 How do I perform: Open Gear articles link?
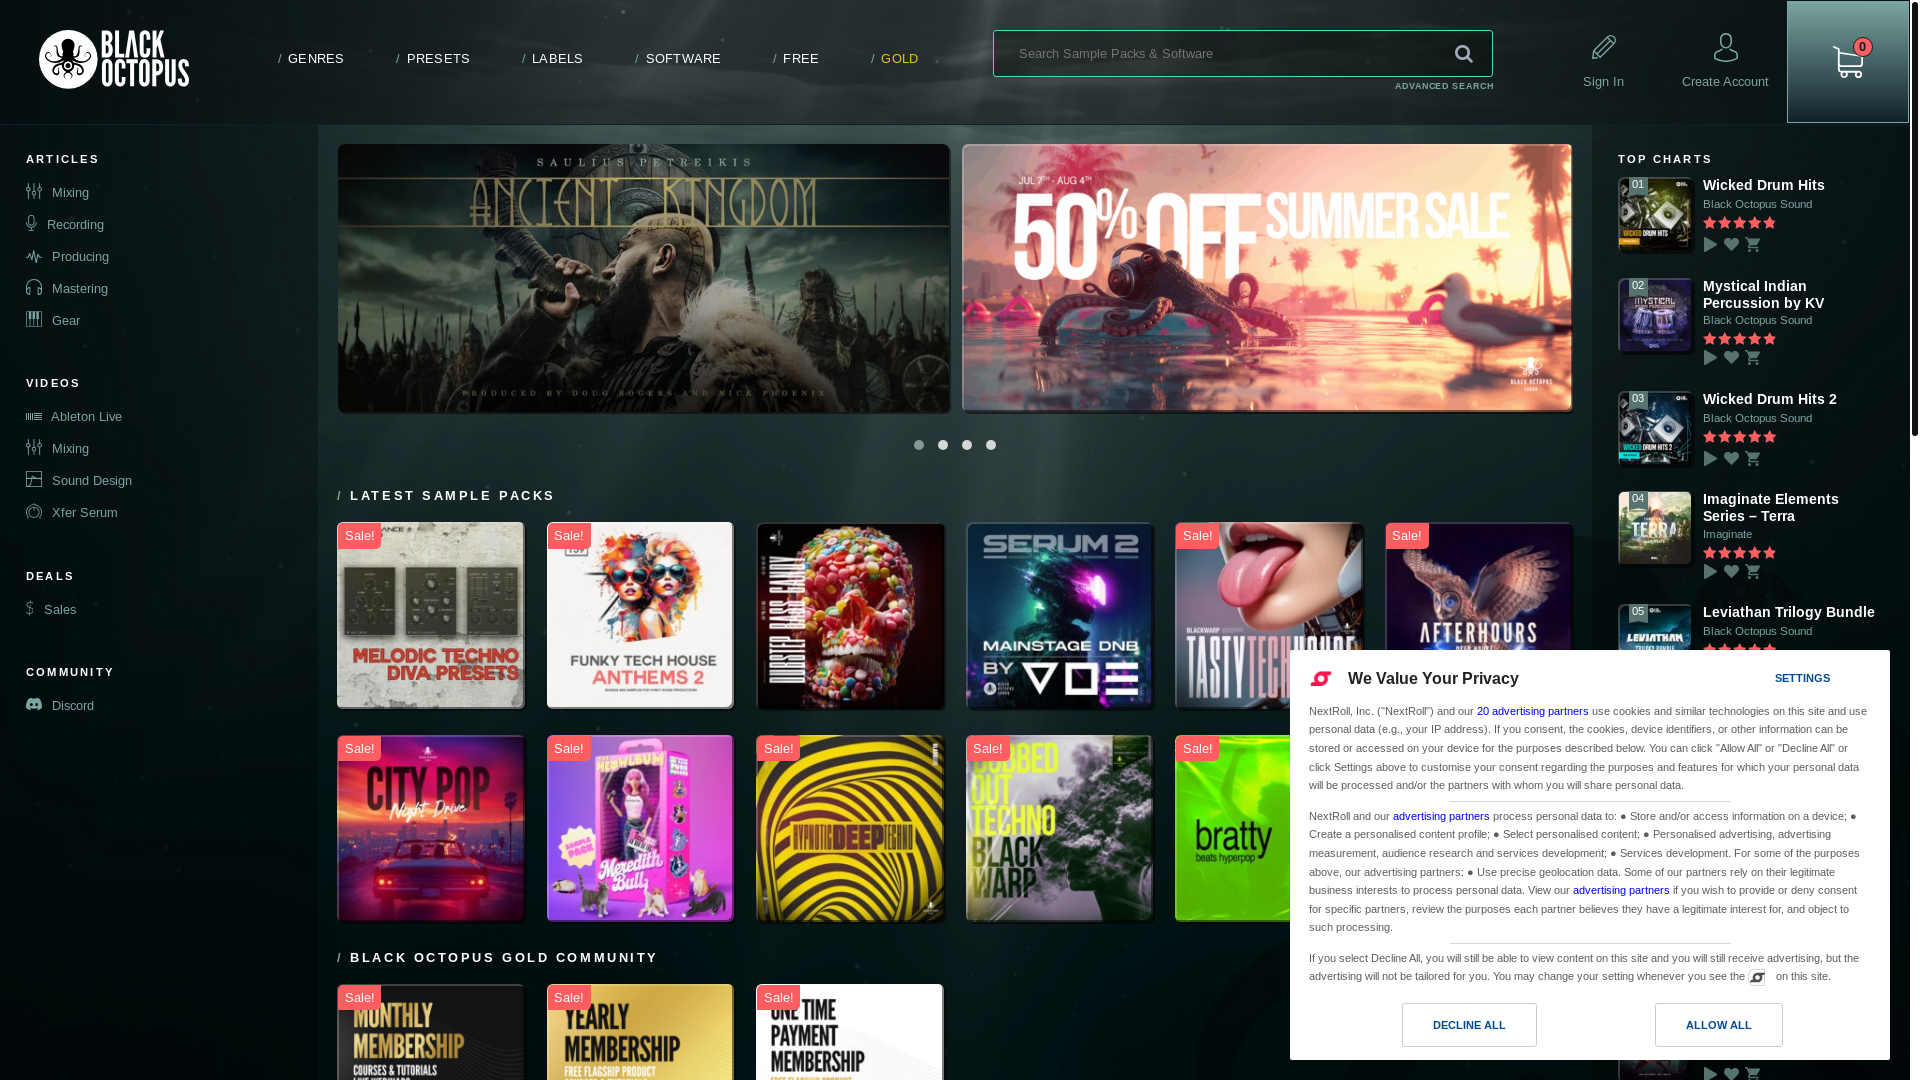[x=53, y=320]
